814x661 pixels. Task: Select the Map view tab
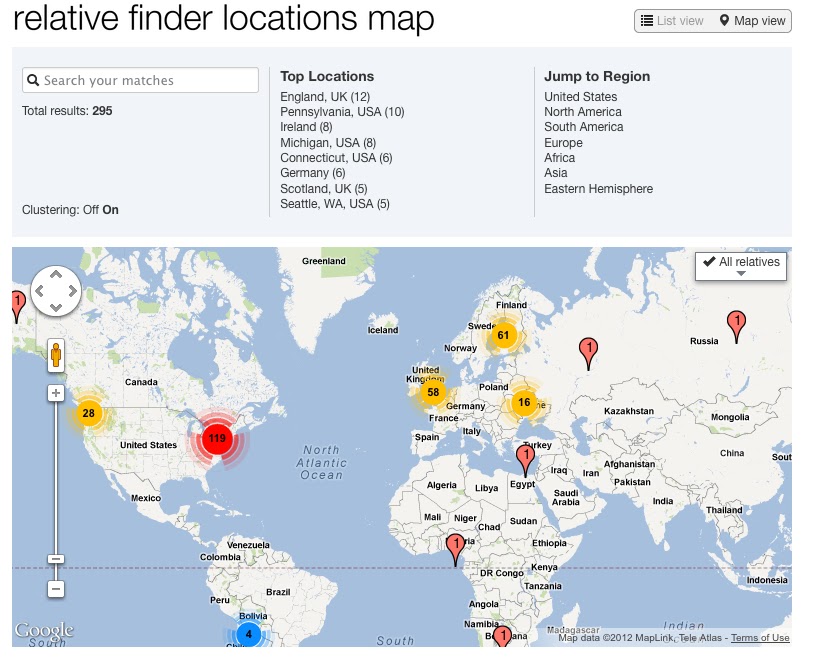(747, 20)
